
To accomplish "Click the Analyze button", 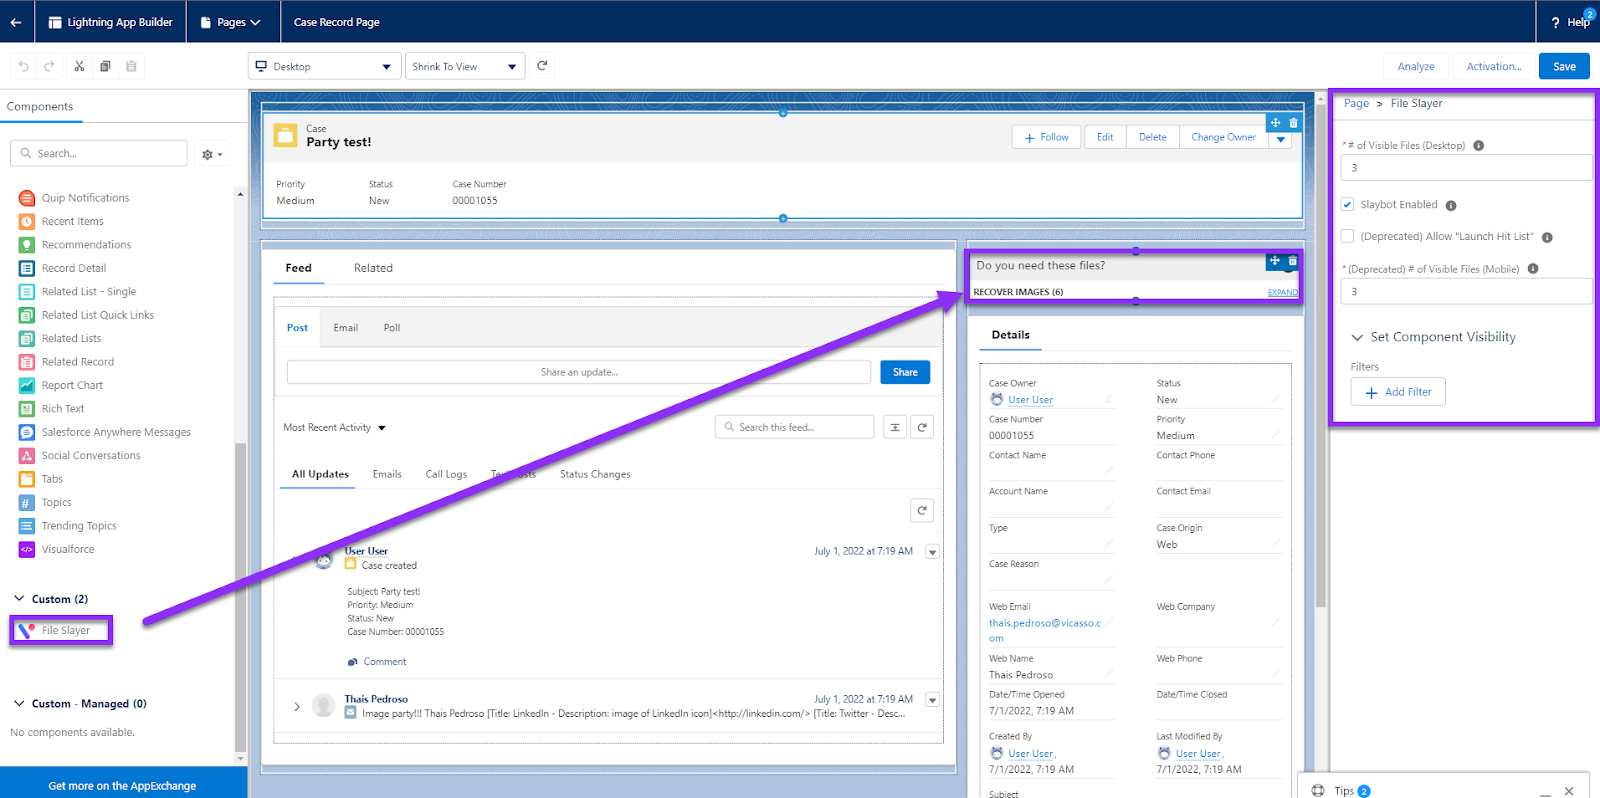I will click(1416, 66).
